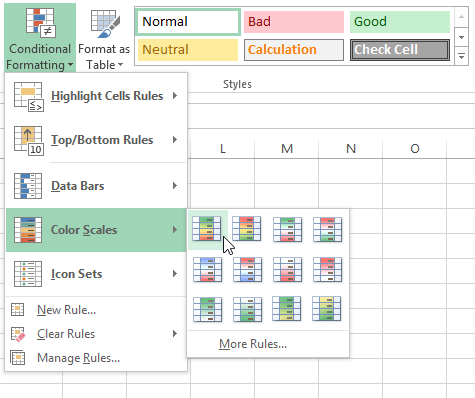Select Green-White-Red color scale

(x=287, y=229)
